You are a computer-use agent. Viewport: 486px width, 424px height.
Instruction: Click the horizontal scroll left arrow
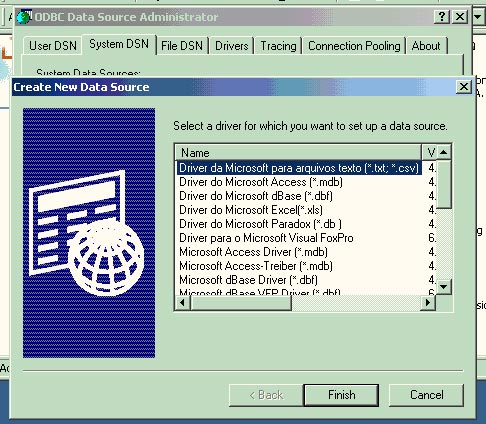click(x=182, y=303)
